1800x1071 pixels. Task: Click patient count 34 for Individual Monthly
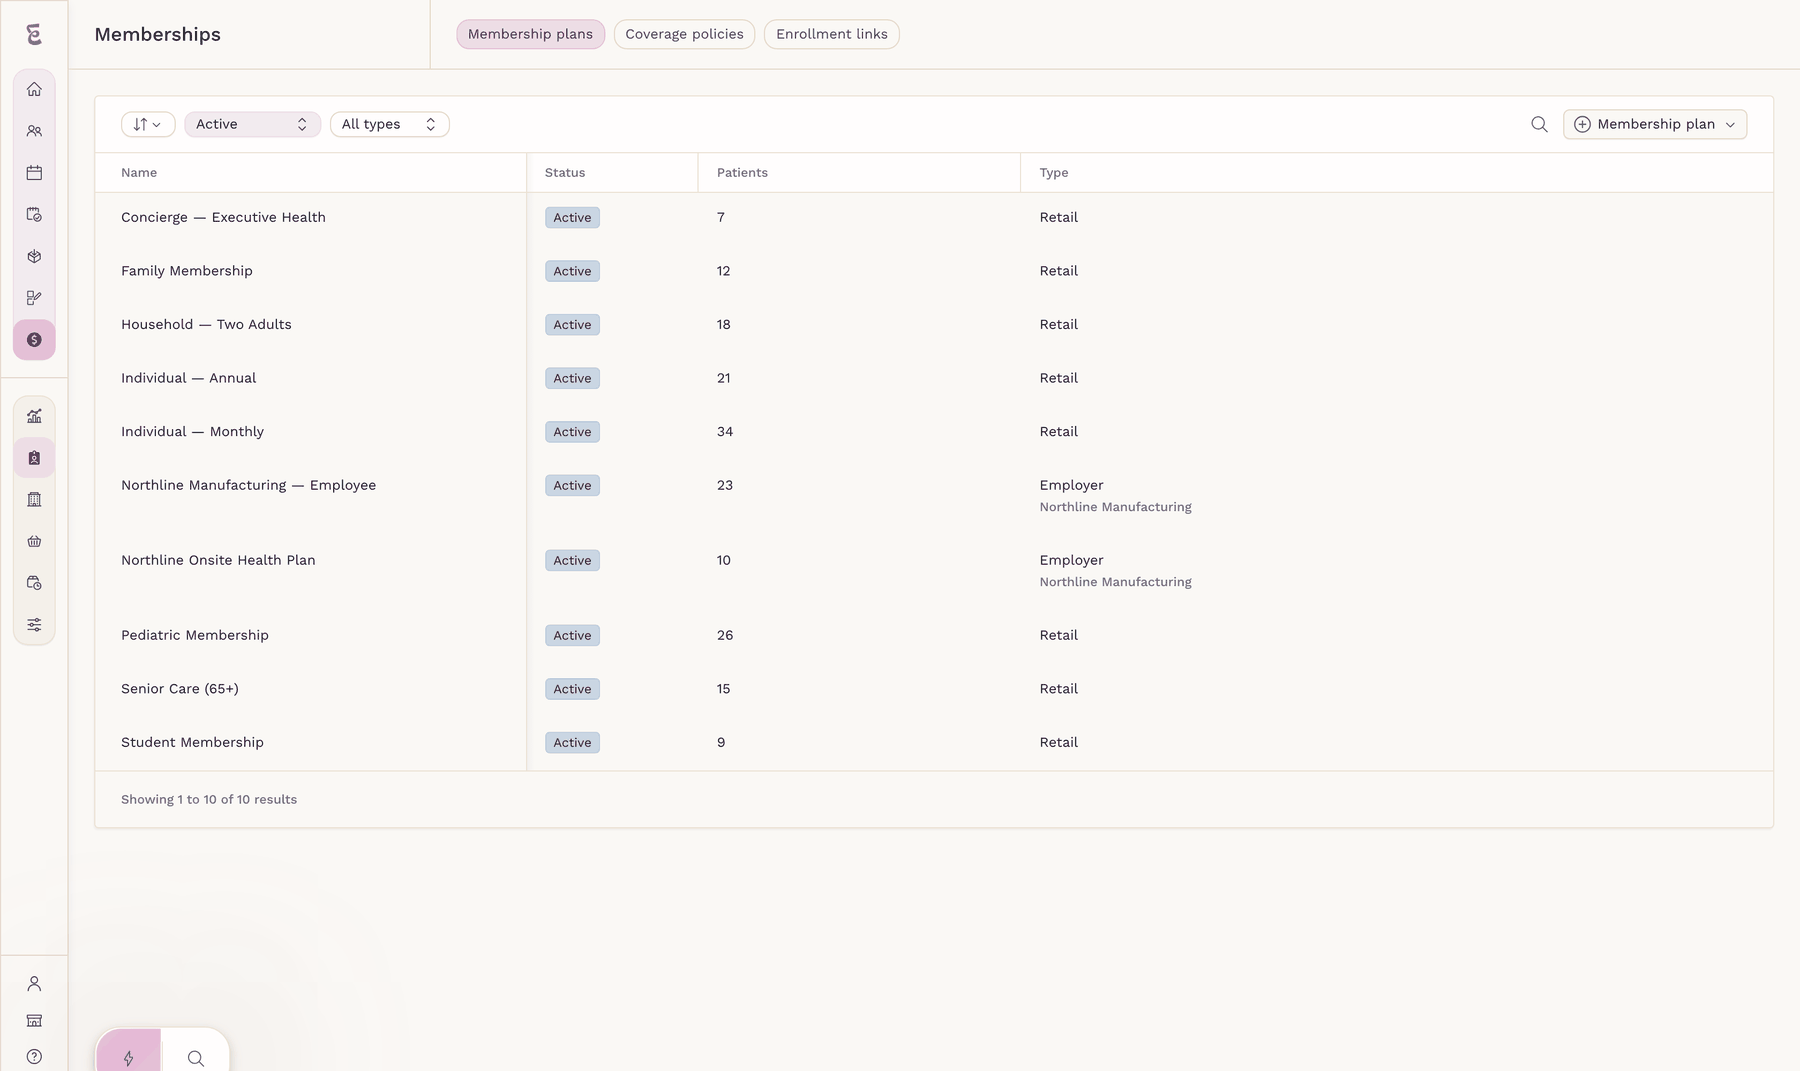pos(725,432)
